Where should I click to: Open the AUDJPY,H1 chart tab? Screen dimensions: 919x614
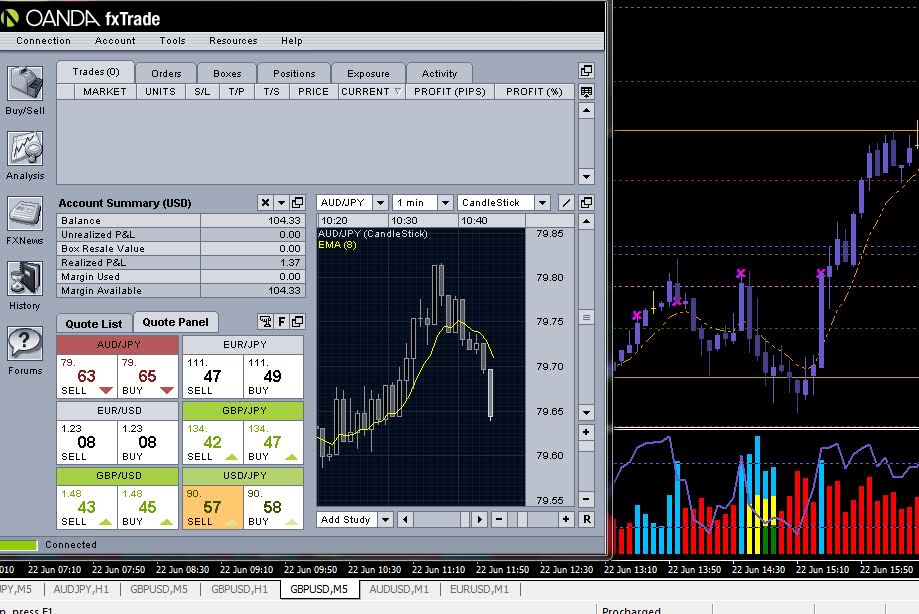(x=81, y=589)
